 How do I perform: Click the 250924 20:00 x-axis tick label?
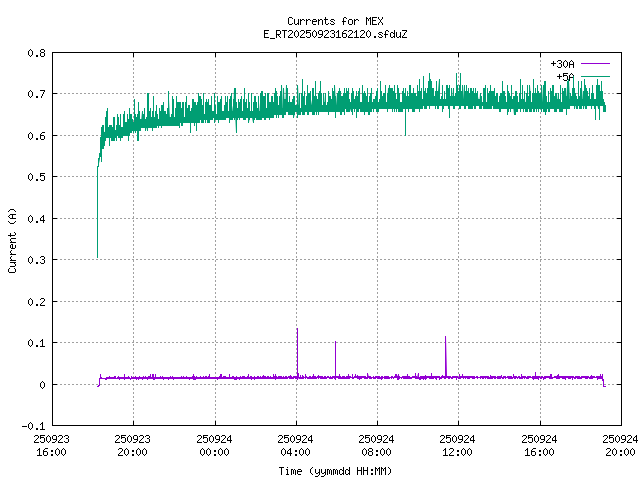point(619,445)
